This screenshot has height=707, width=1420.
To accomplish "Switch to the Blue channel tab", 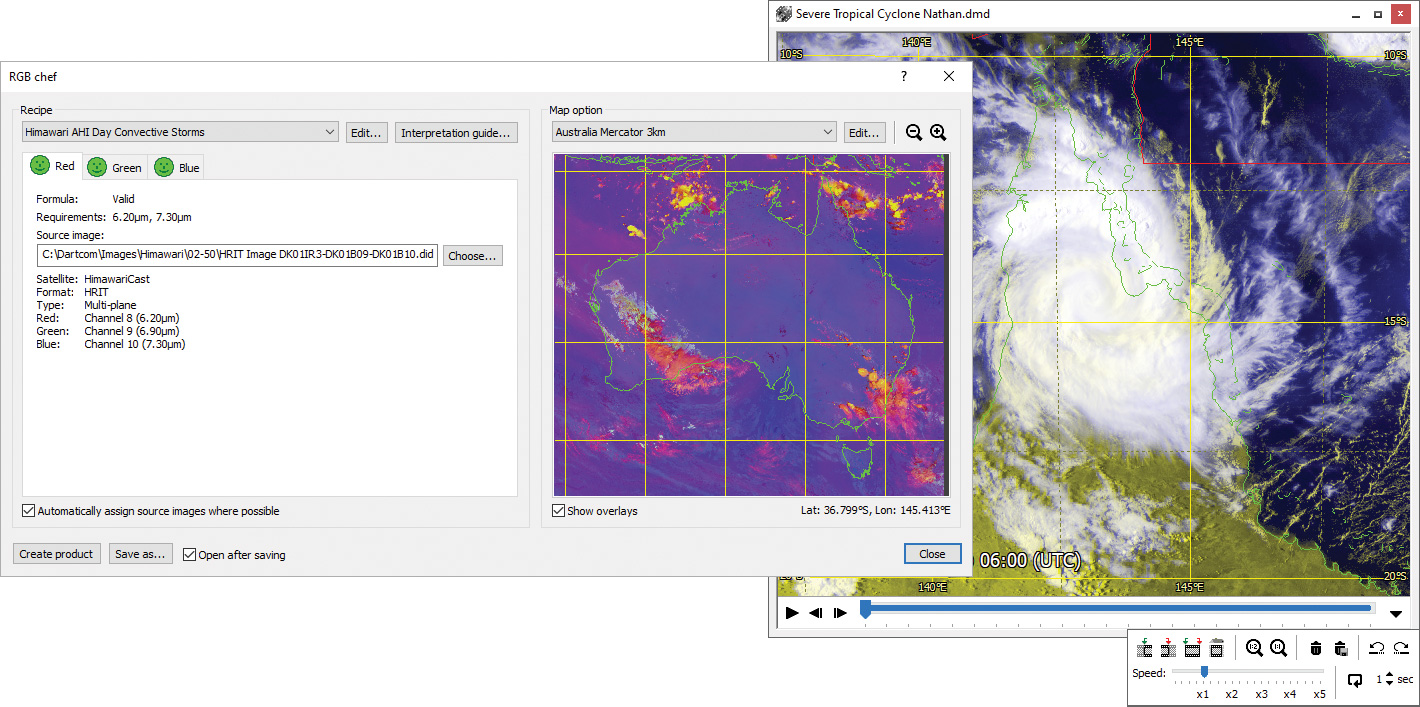I will click(178, 167).
